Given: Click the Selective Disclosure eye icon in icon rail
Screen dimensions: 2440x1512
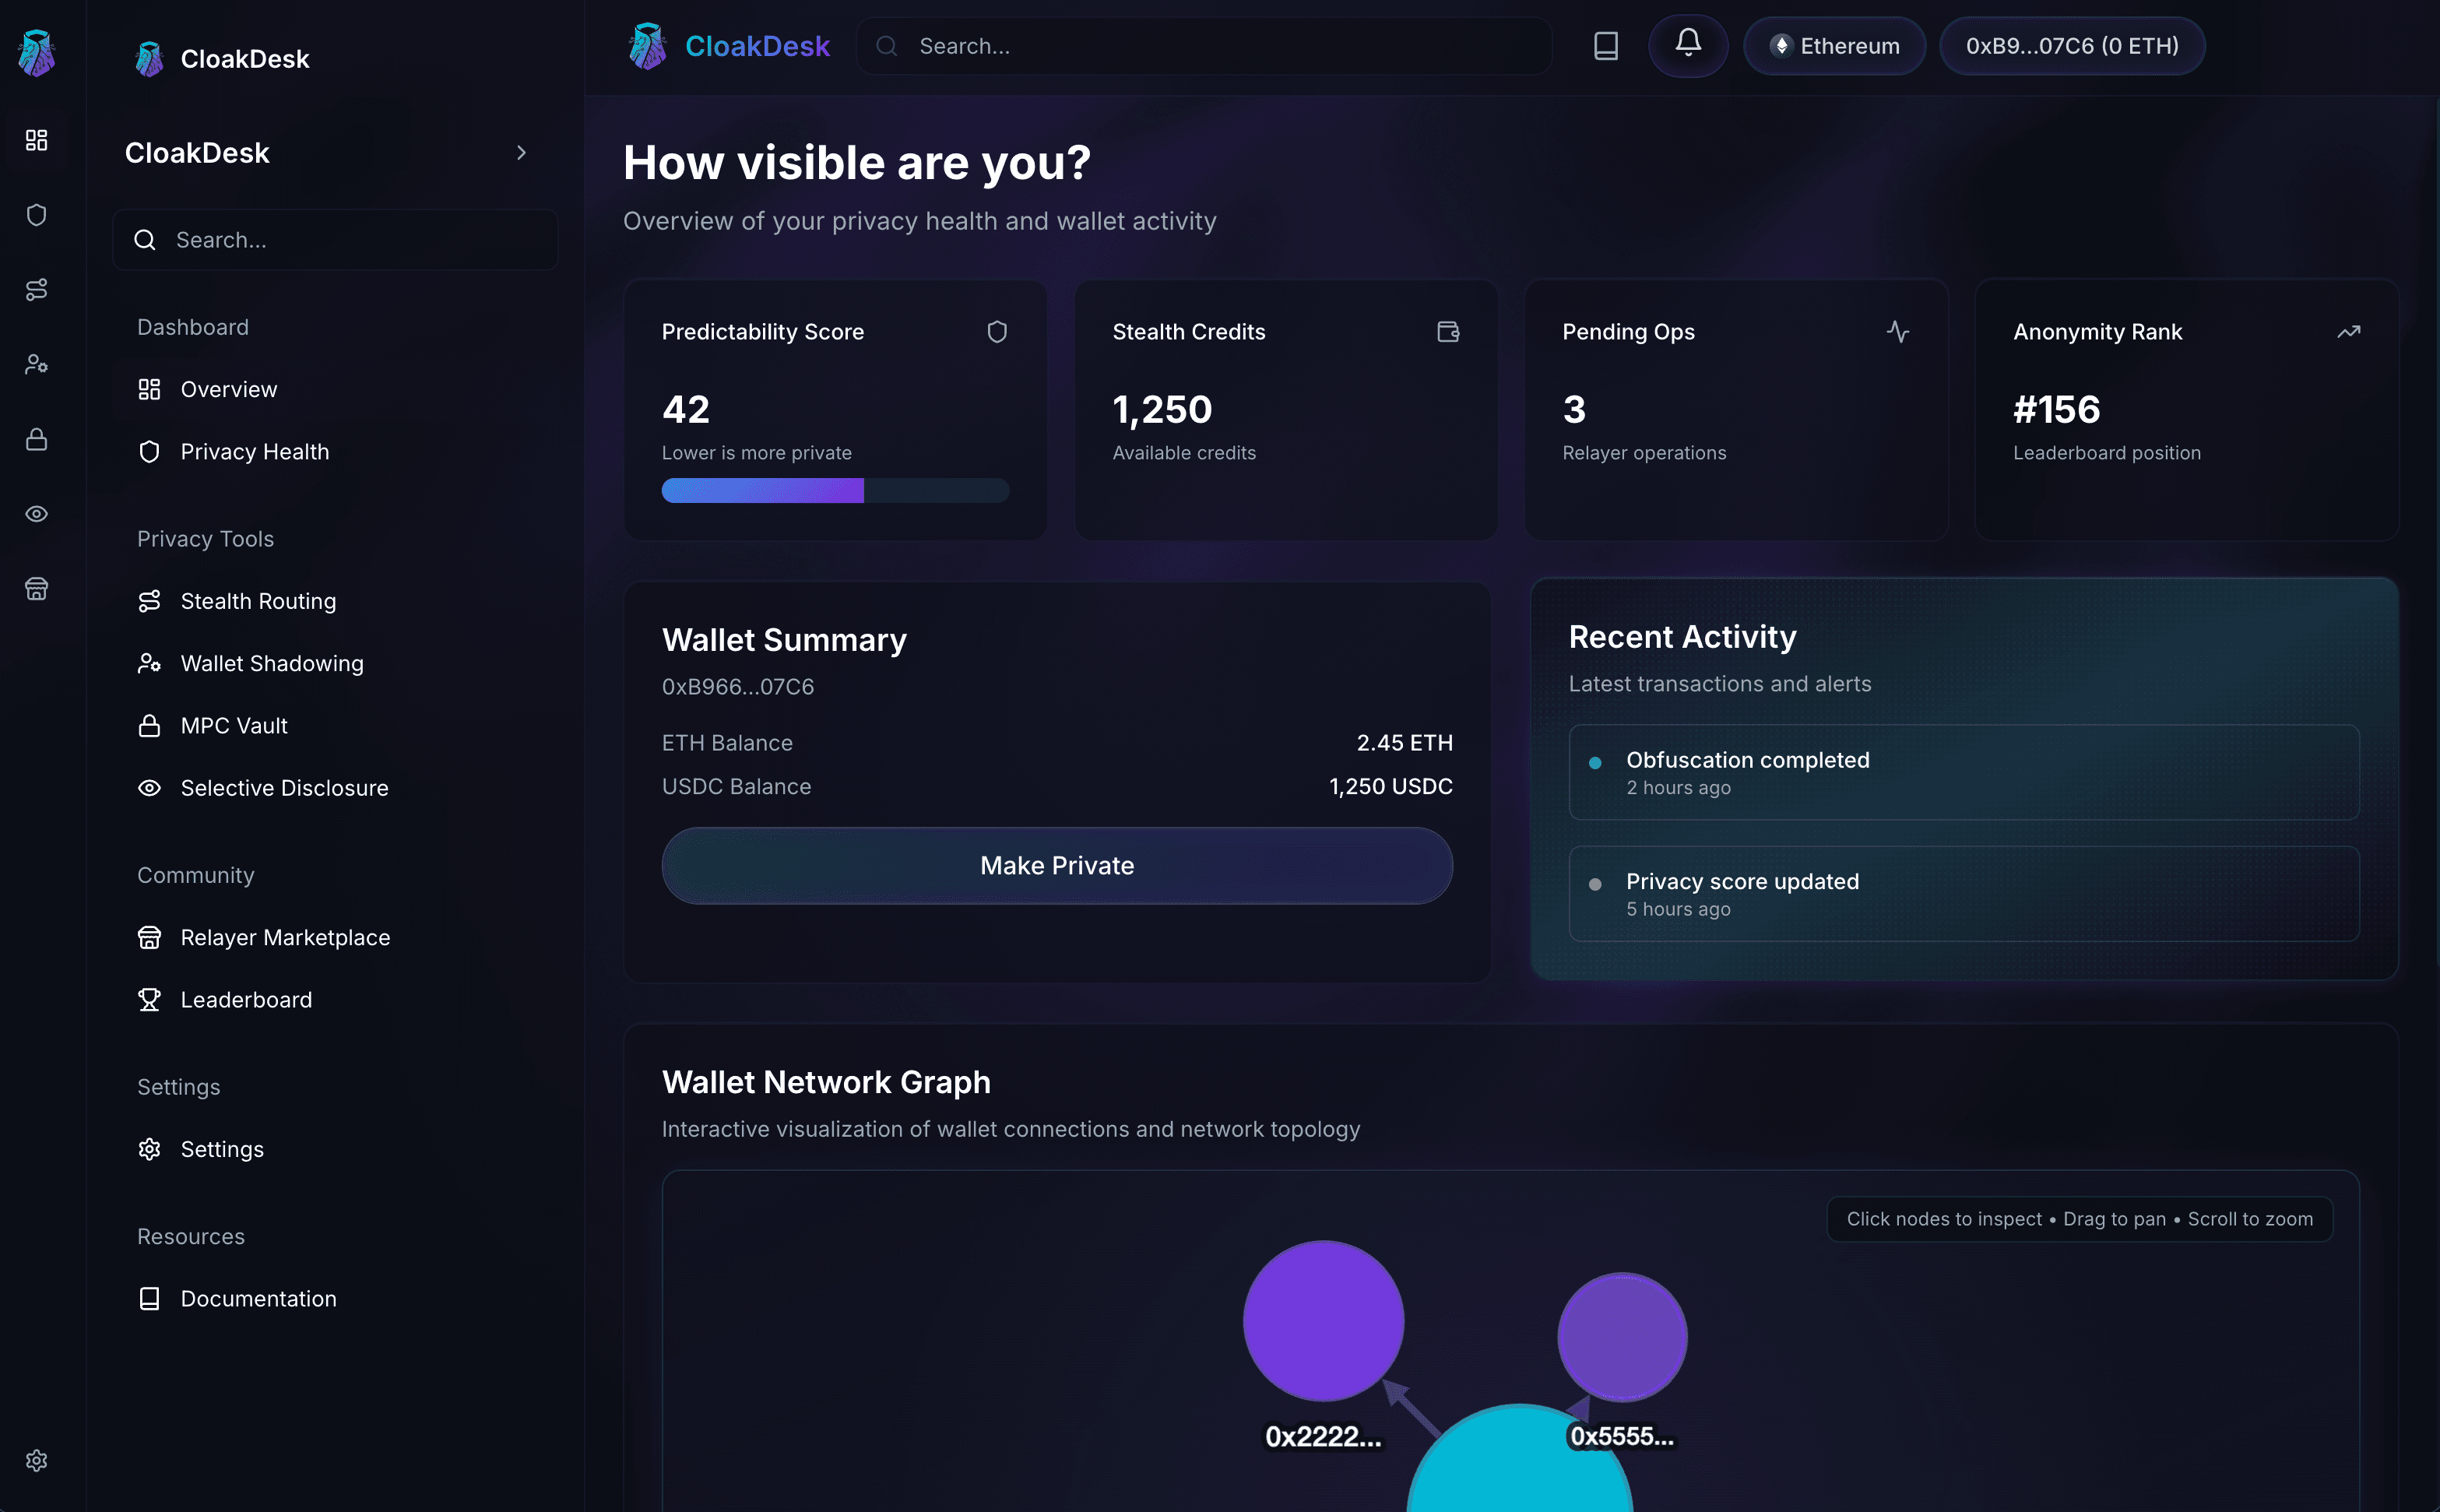Looking at the screenshot, I should click(37, 513).
